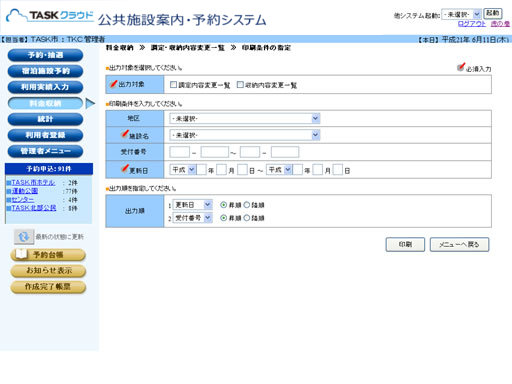Image resolution: width=512 pixels, height=384 pixels.
Task: Open the second sort key dropdown 受付番号
Action: (x=192, y=218)
